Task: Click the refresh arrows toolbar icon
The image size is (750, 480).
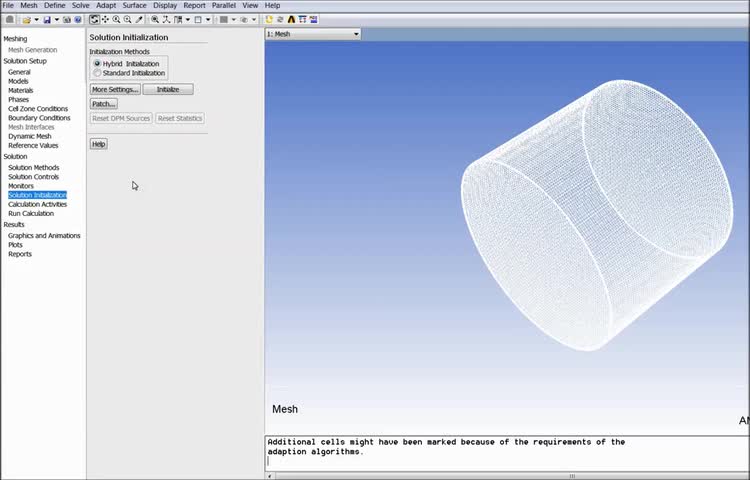Action: (280, 20)
